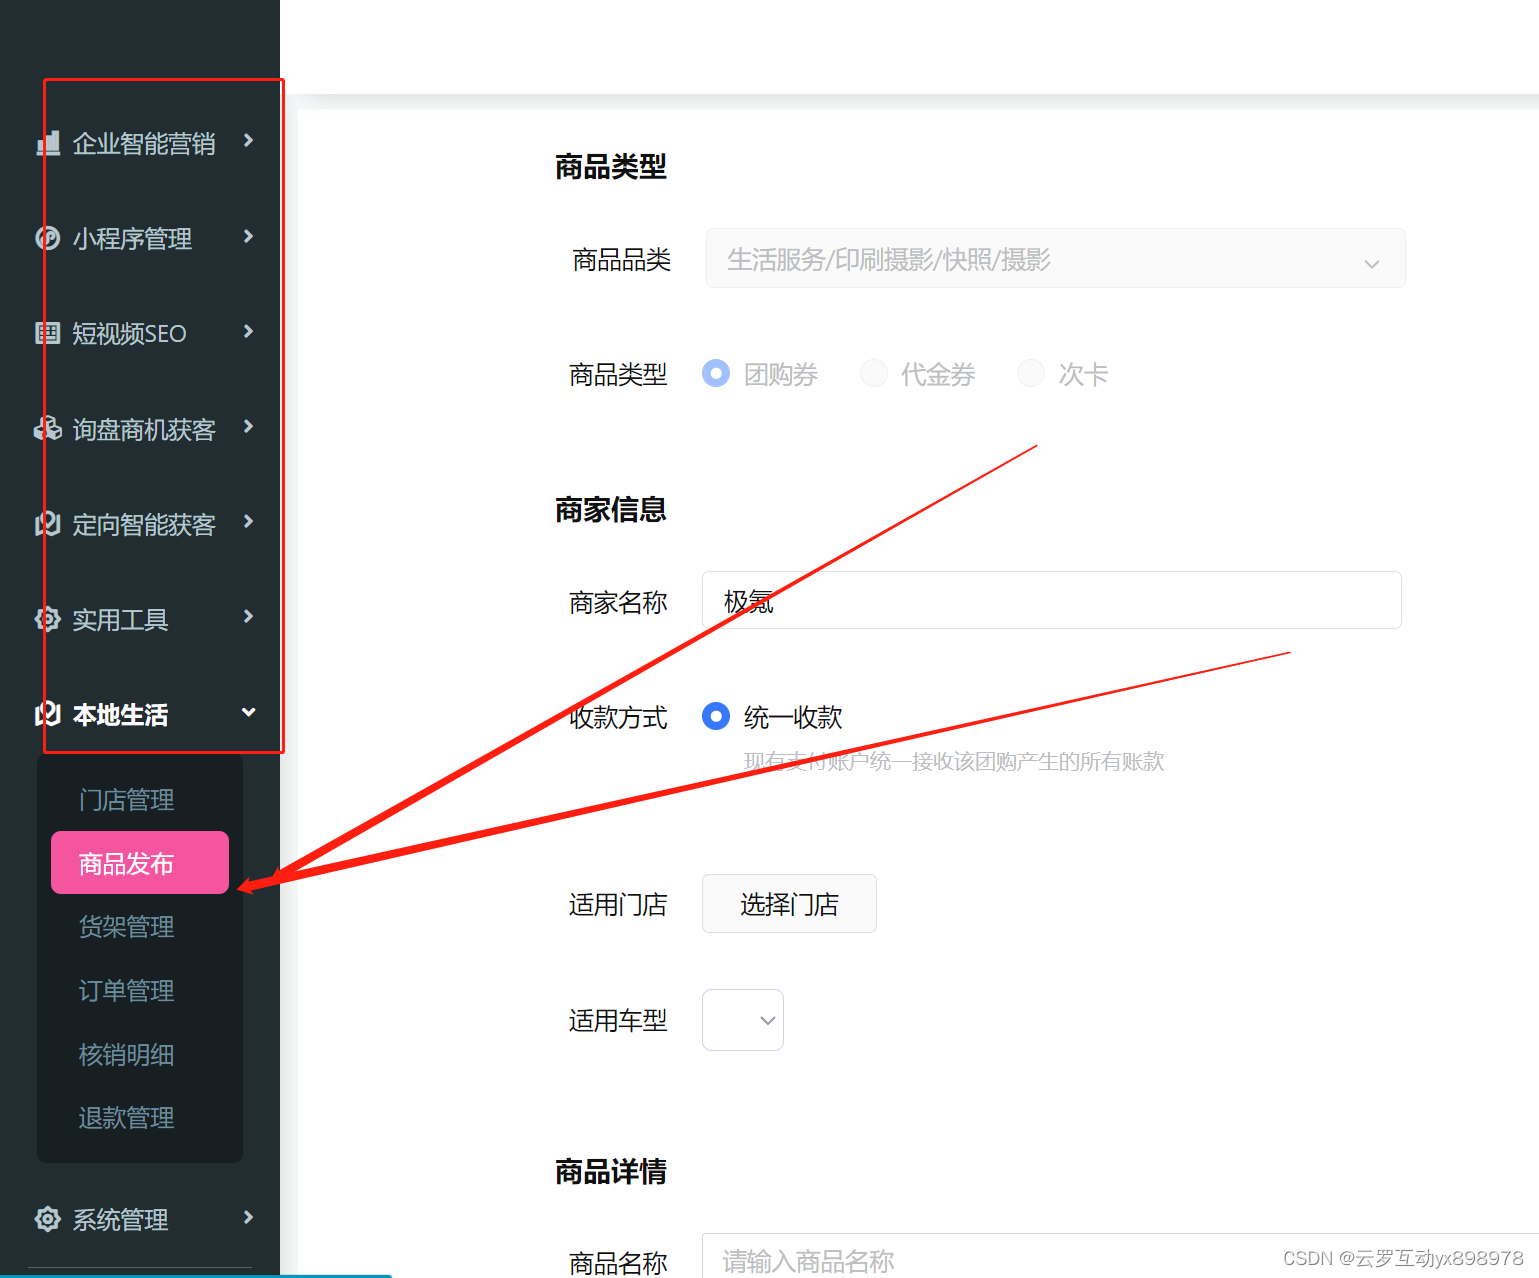
Task: Click the 商家信息 section heading
Action: click(611, 510)
